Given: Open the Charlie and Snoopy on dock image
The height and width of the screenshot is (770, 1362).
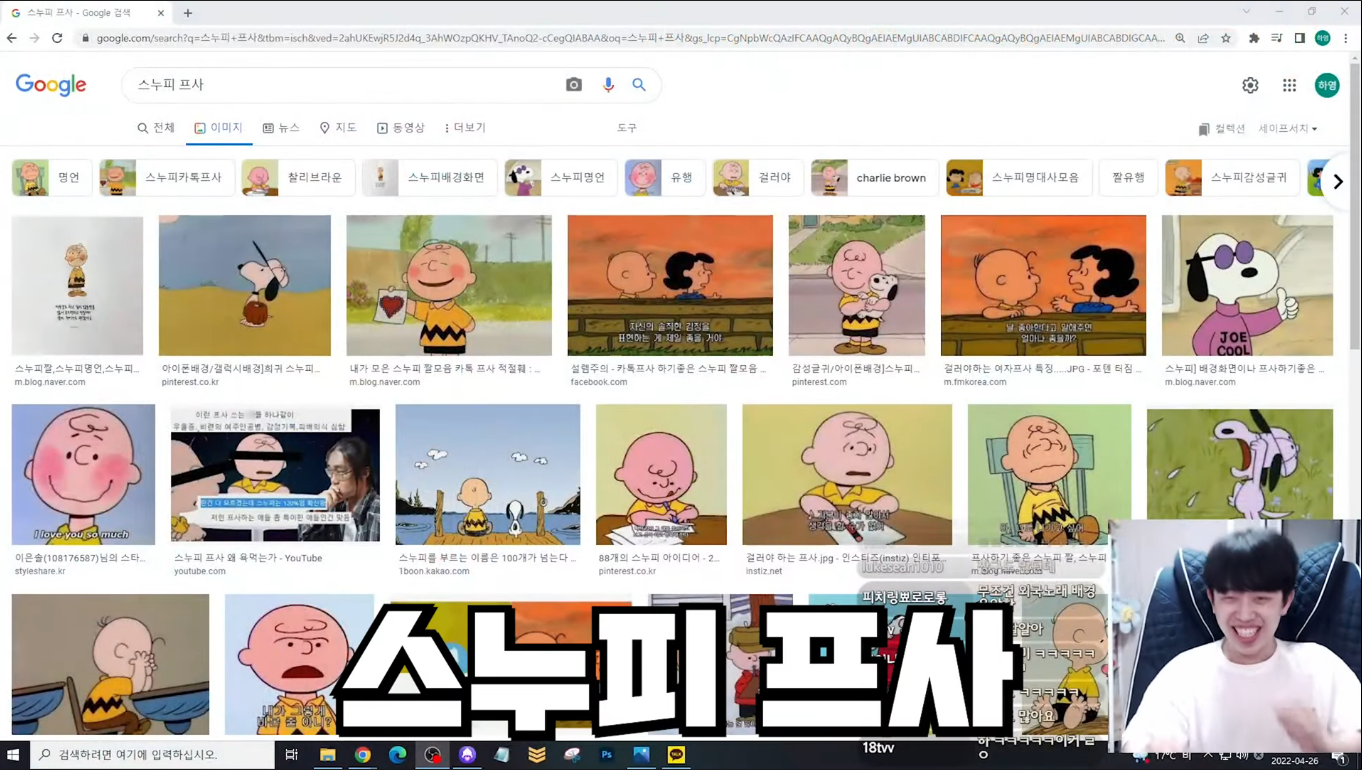Looking at the screenshot, I should (x=488, y=474).
